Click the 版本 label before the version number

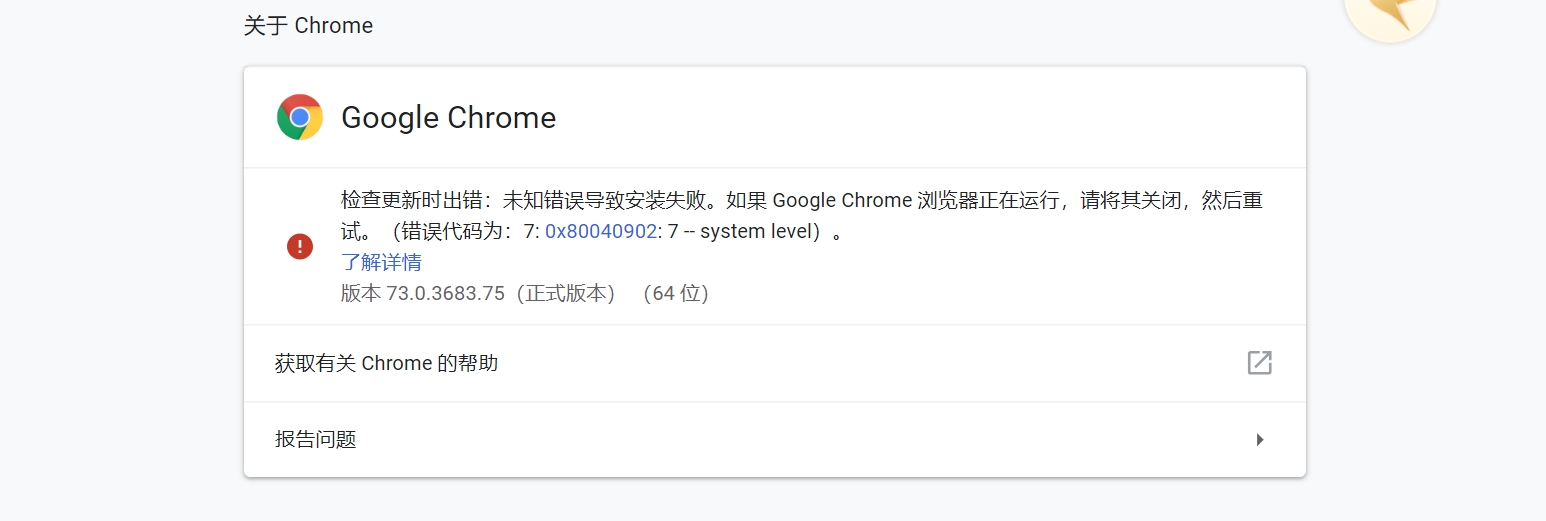(361, 294)
